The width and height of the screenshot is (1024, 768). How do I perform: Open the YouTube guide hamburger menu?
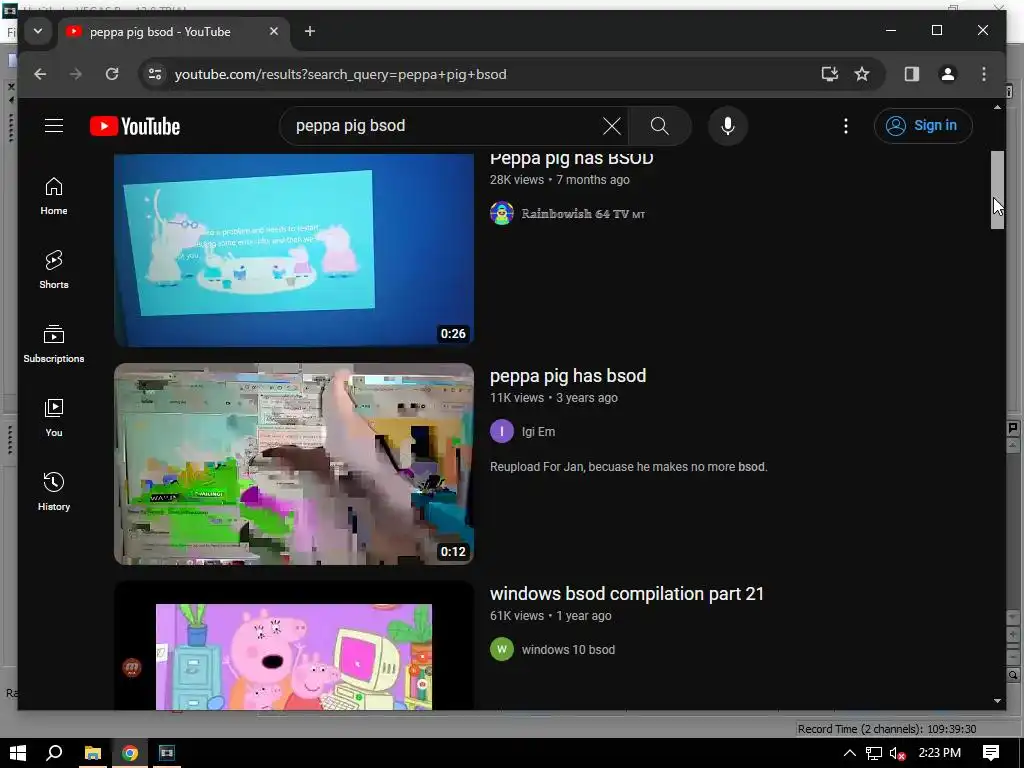point(54,125)
